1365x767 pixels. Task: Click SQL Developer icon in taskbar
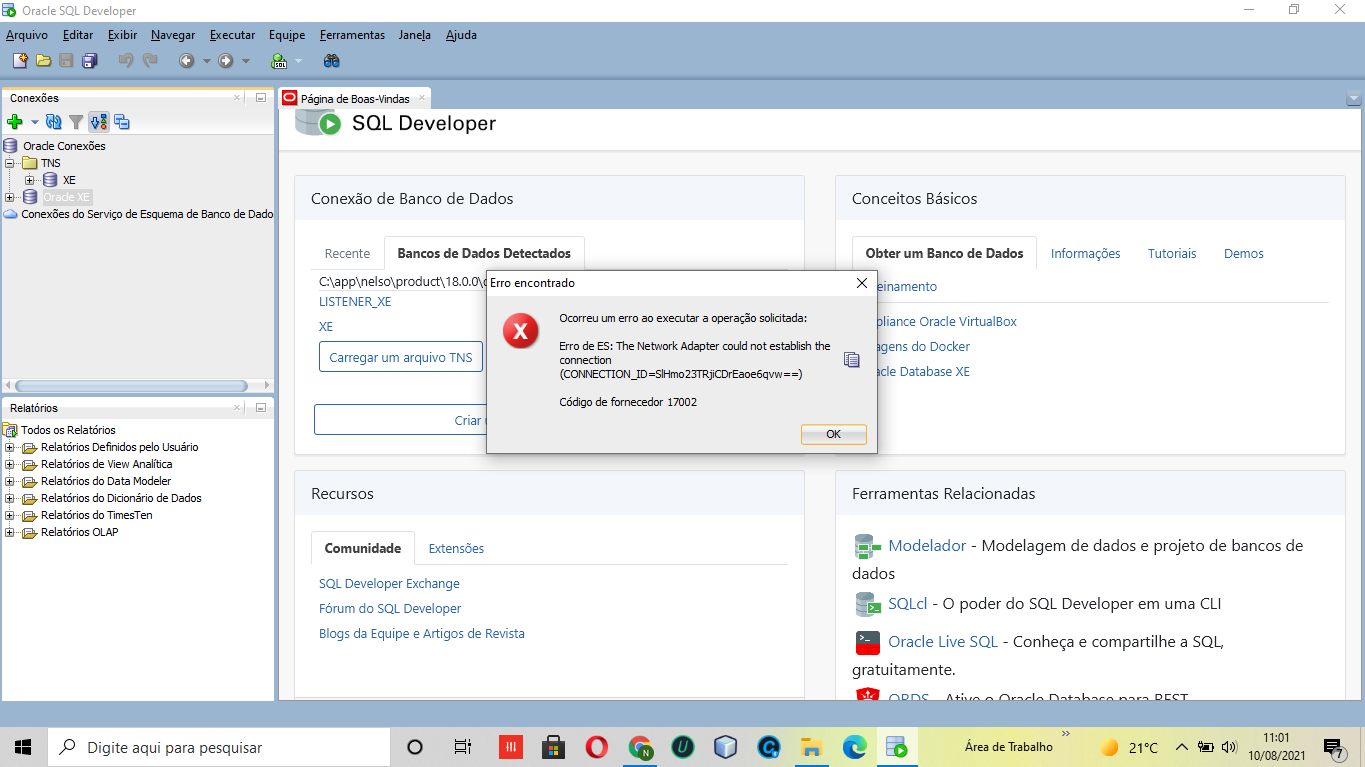(897, 747)
